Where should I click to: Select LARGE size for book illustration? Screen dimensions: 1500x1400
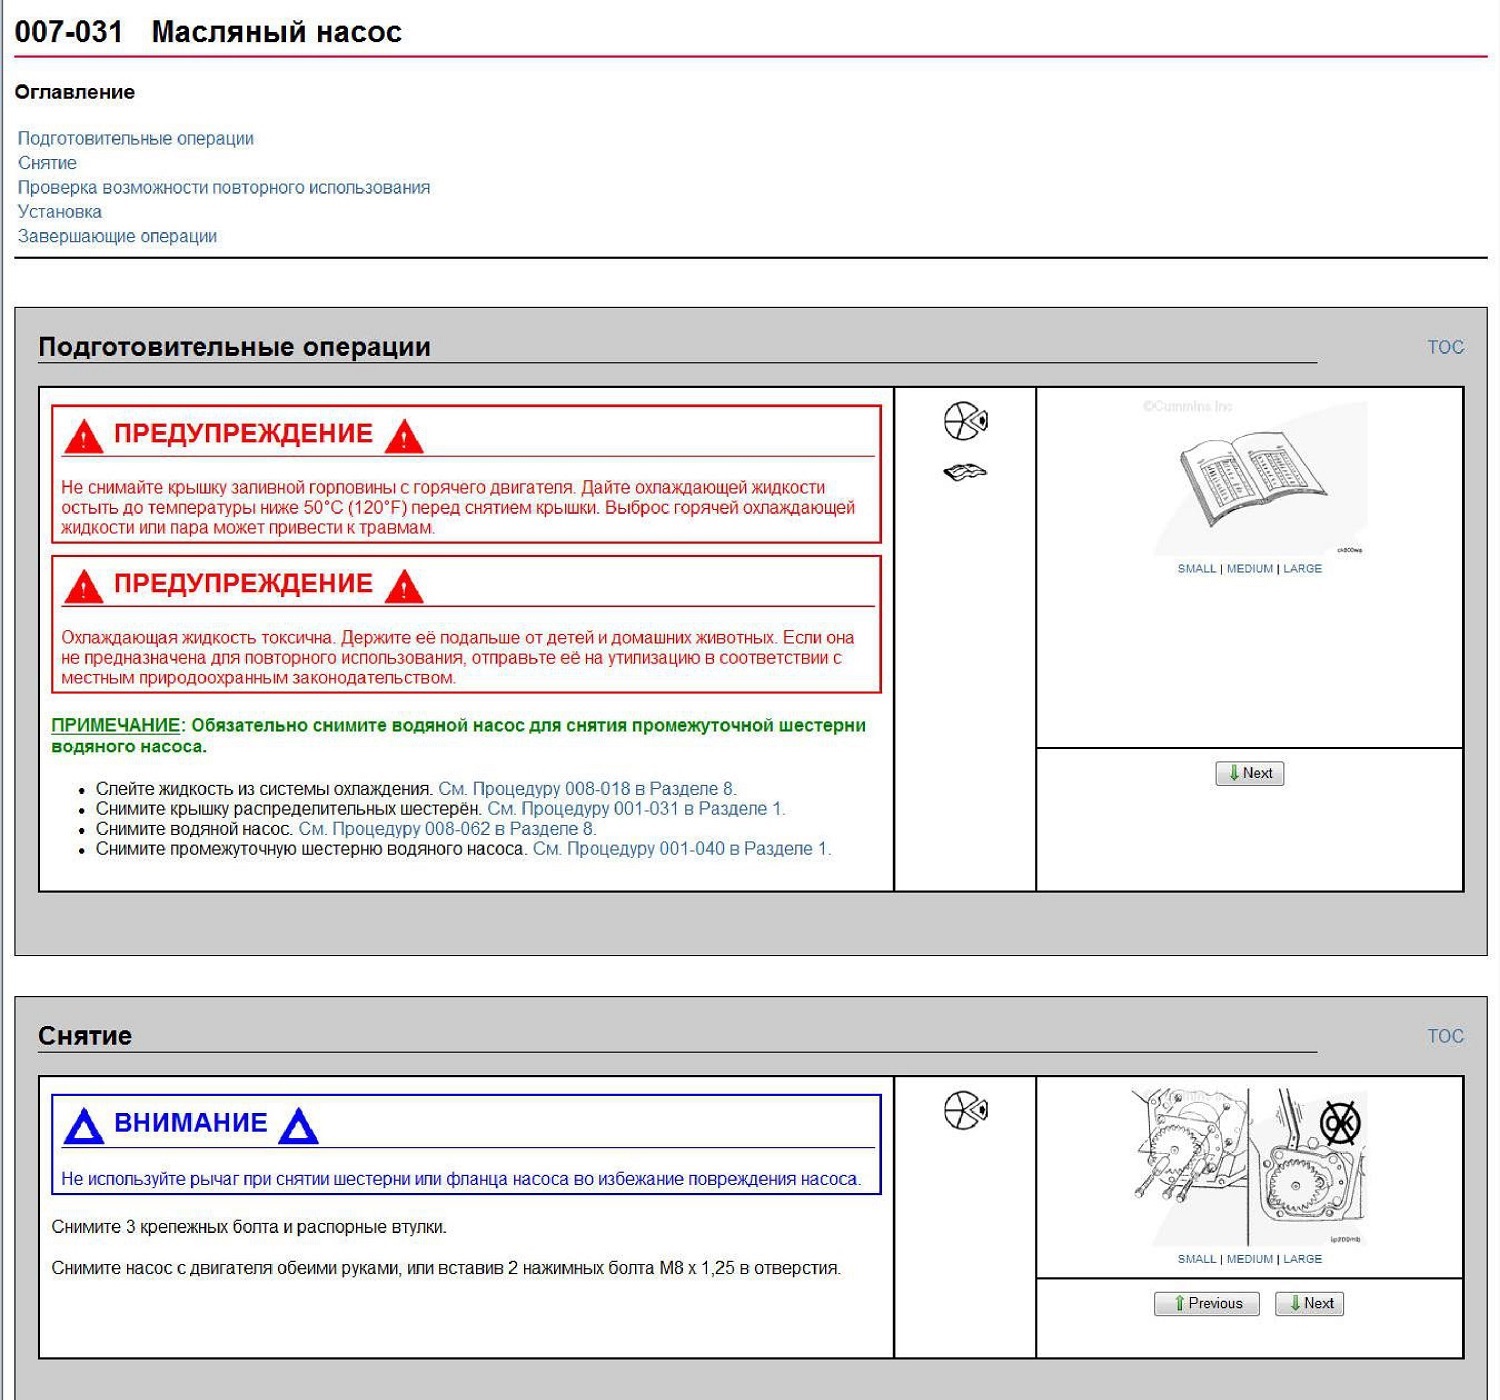1302,569
